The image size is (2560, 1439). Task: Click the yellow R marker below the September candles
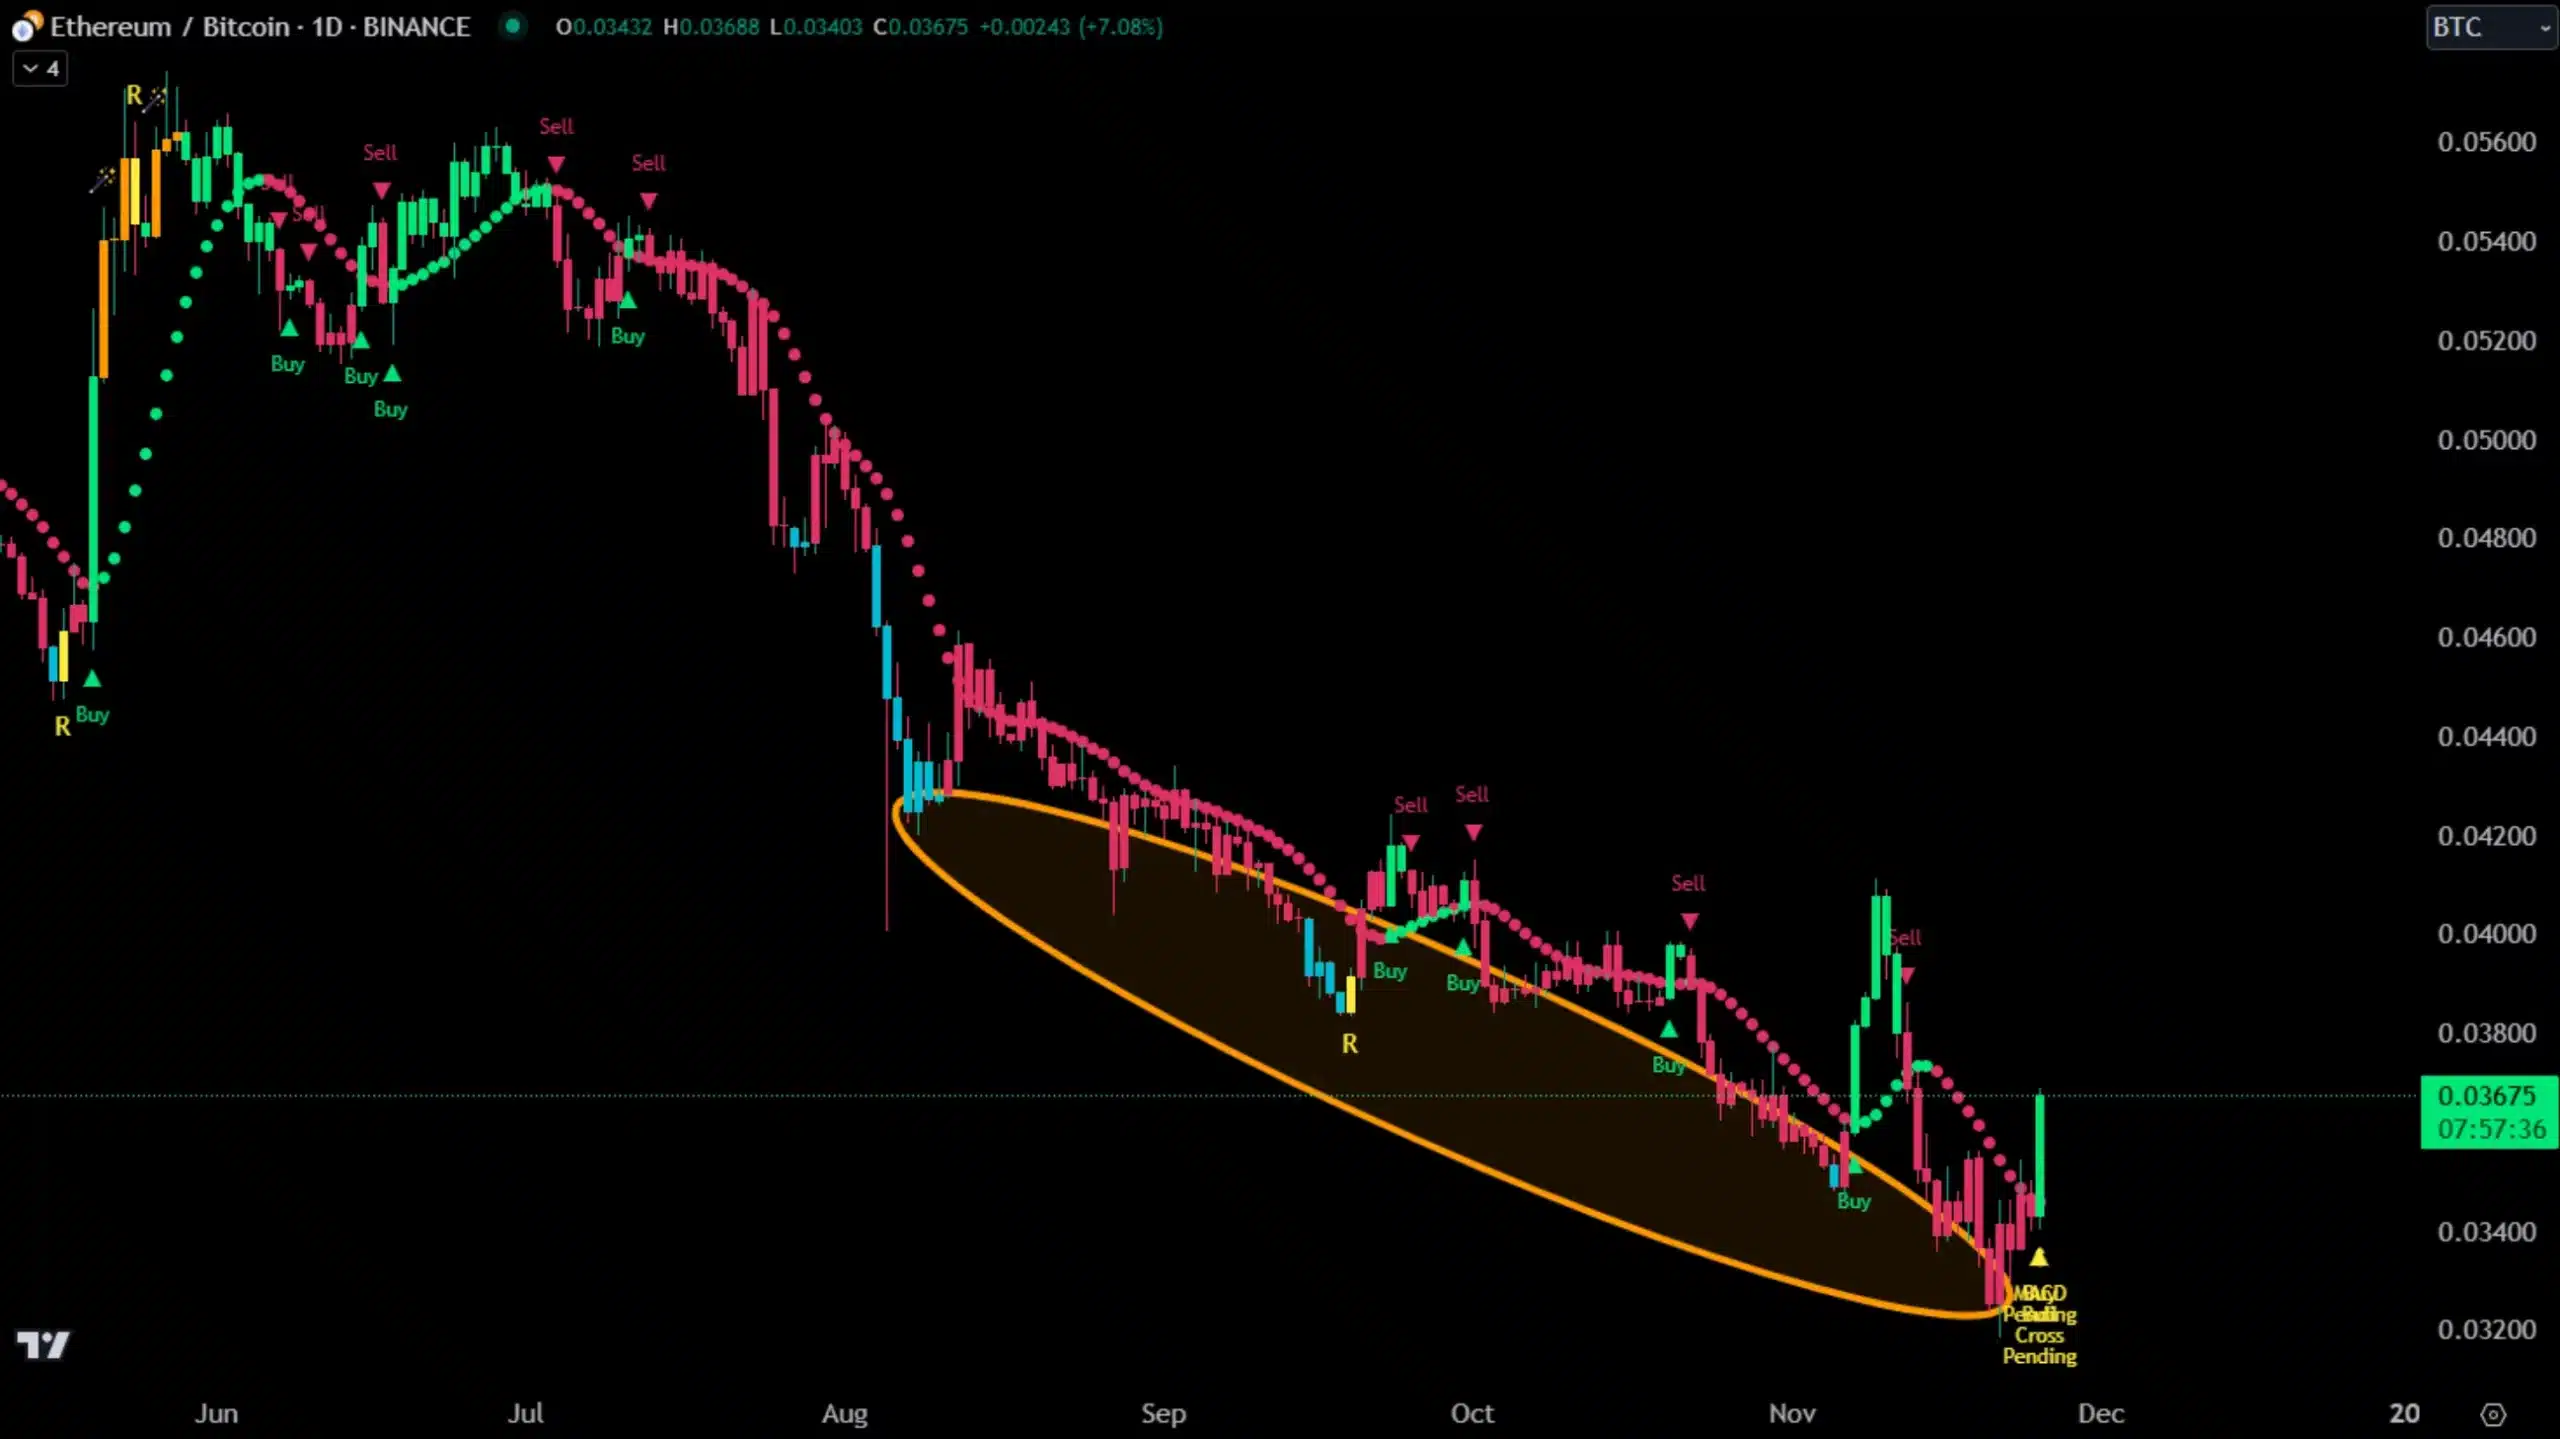point(1349,1044)
